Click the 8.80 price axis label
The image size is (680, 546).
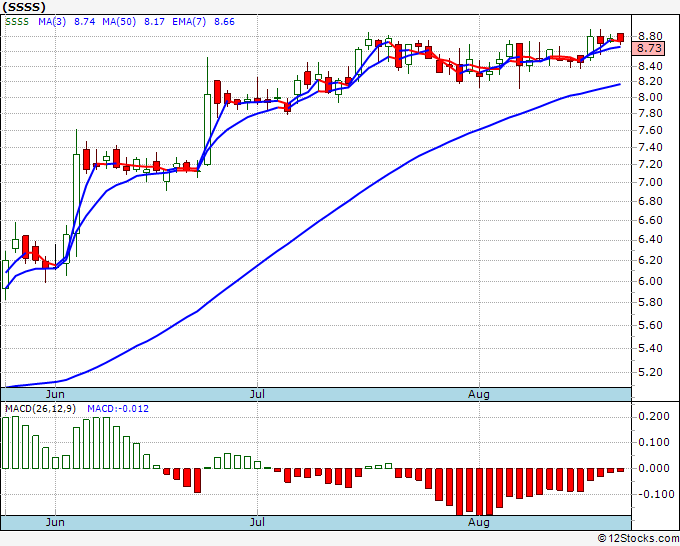tap(650, 36)
